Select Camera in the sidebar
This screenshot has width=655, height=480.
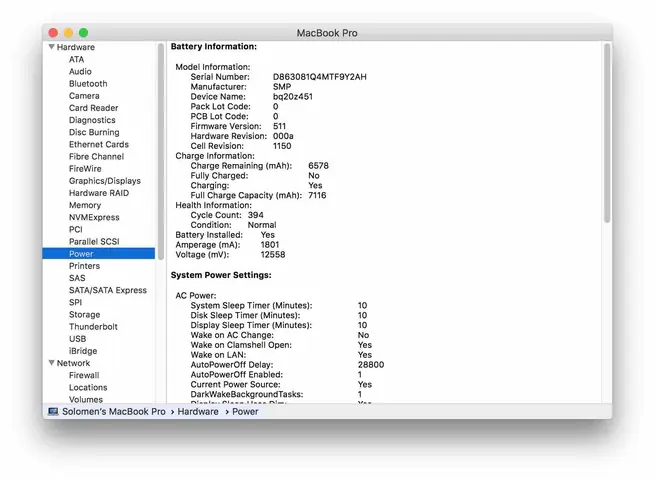pyautogui.click(x=84, y=96)
